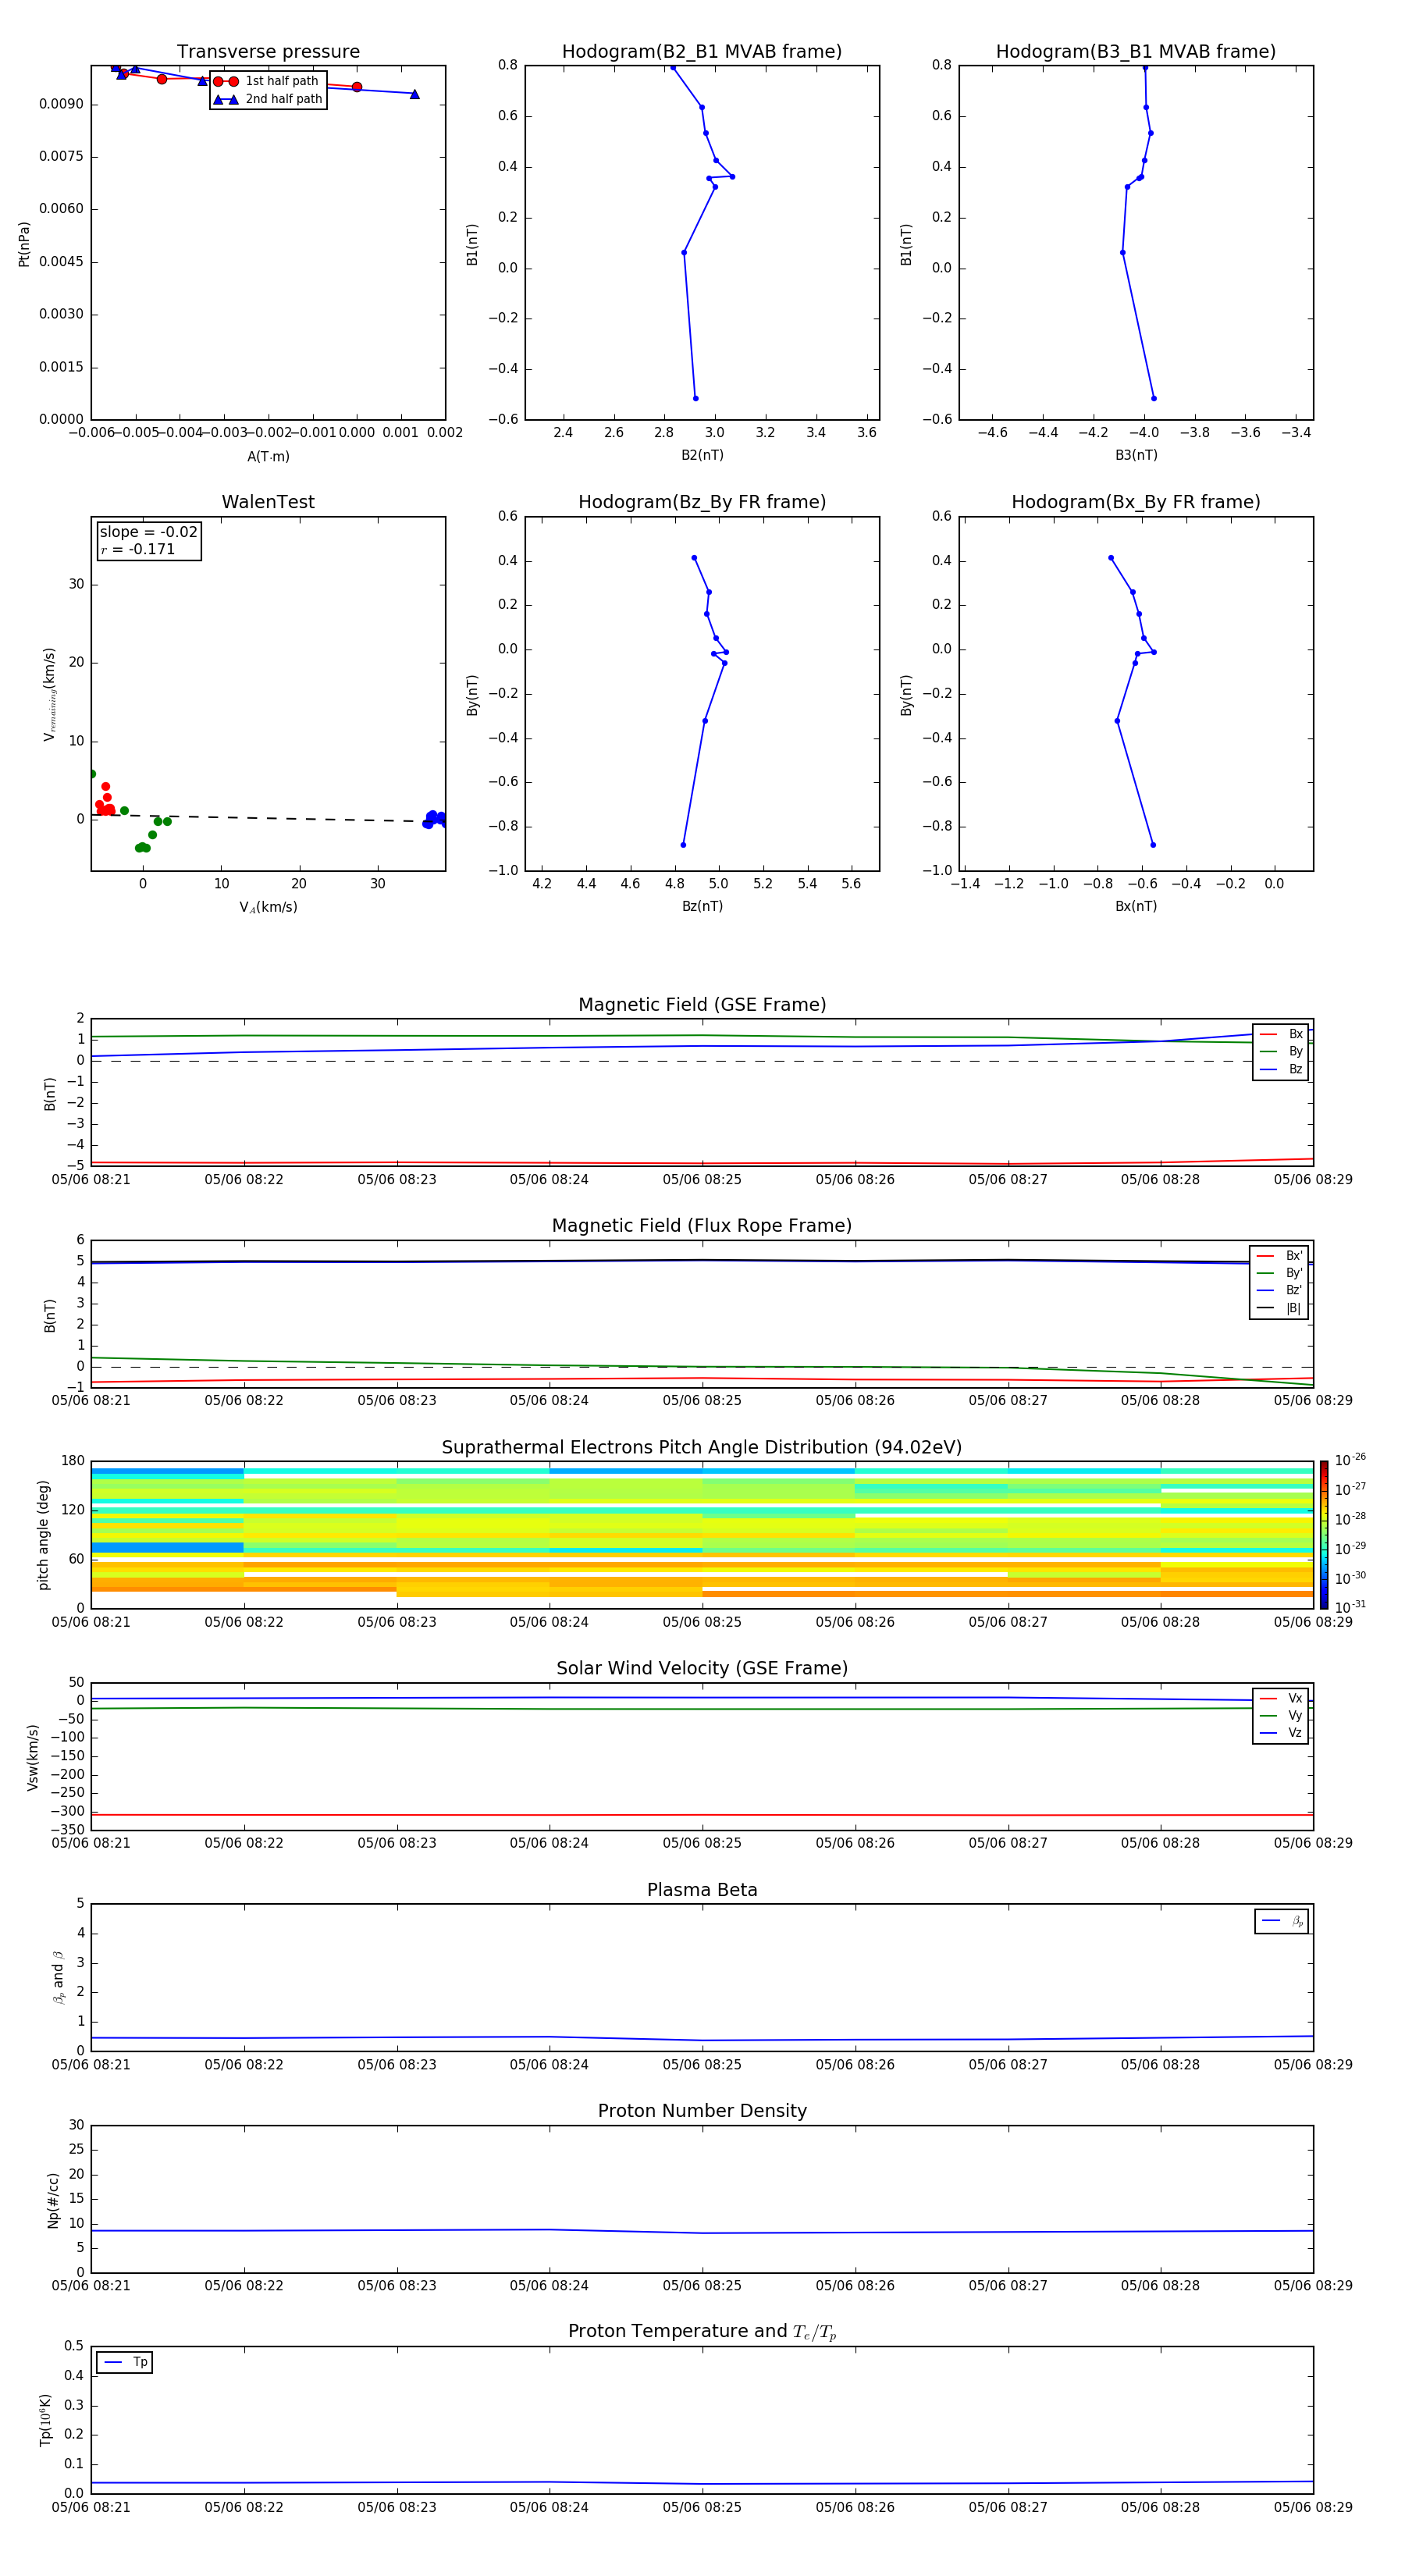Viewport: 1405px width, 2576px height.
Task: Click the "Pt(nPa)" y-axis label
Action: (24, 244)
